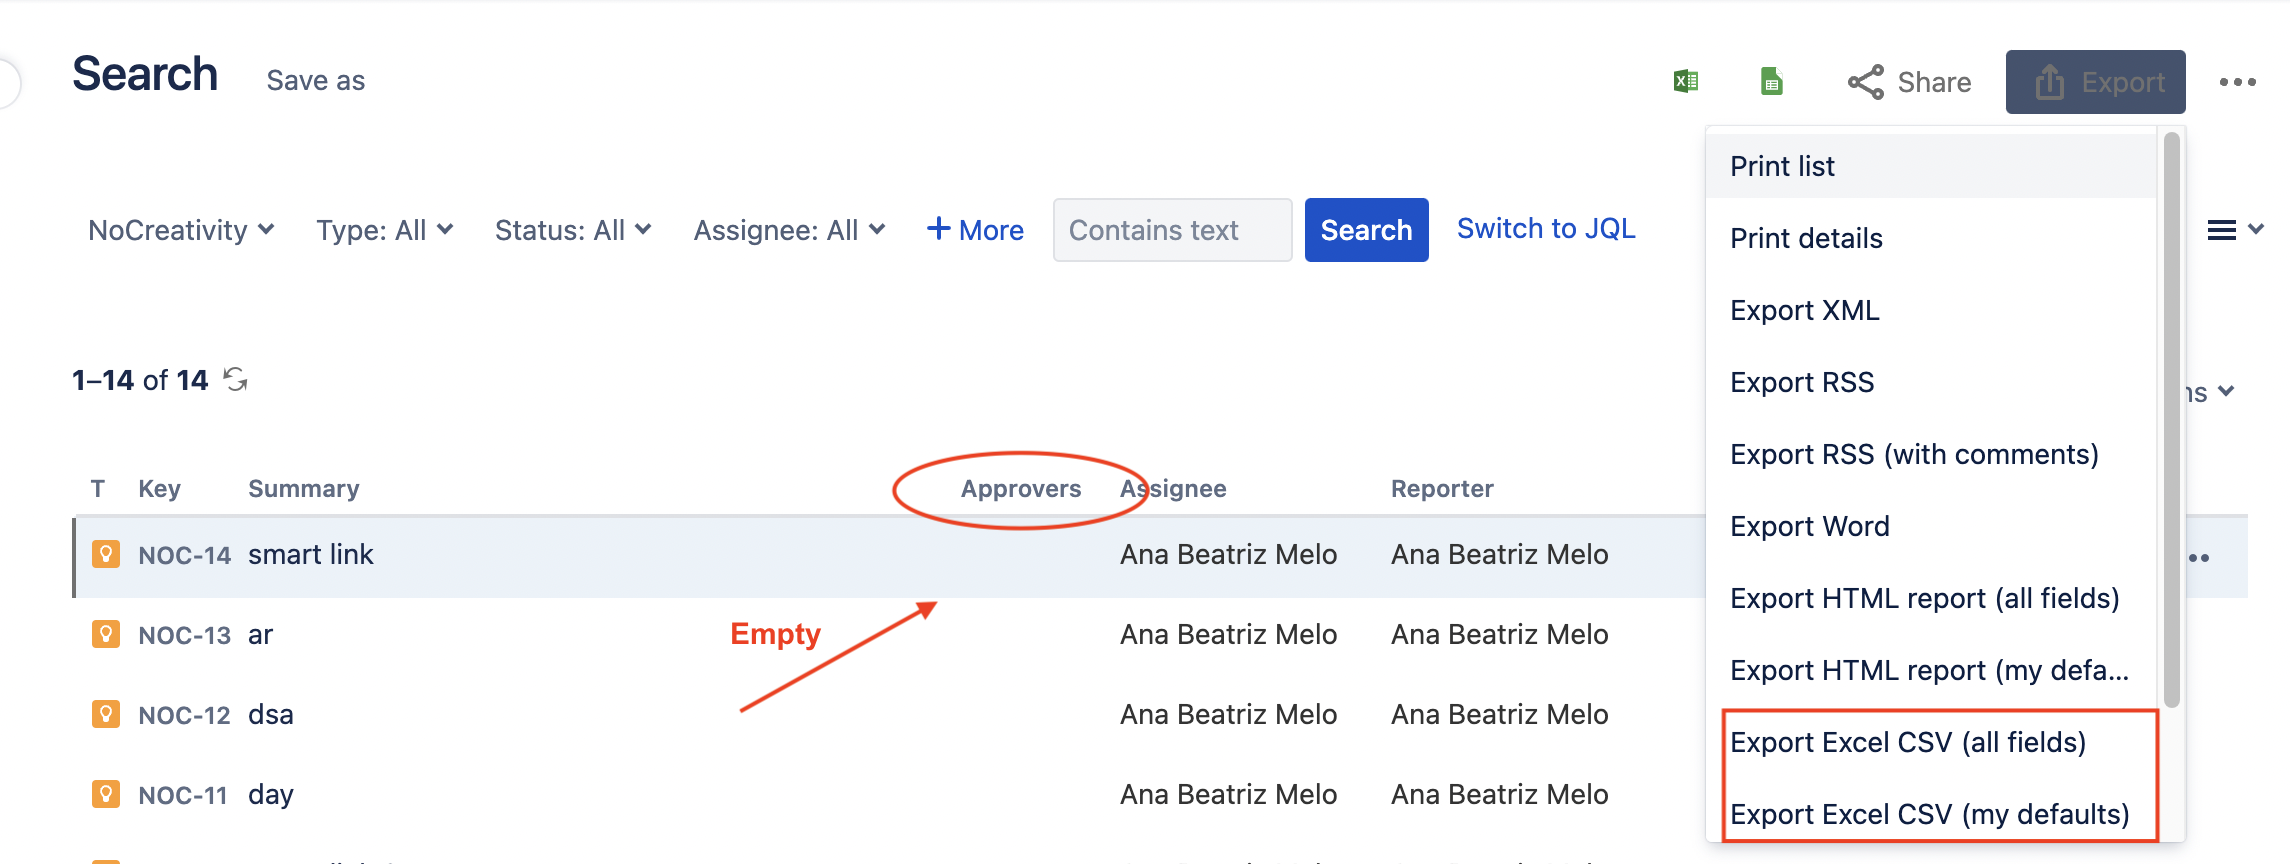Open the NOC-13 issue key link
Image resolution: width=2290 pixels, height=864 pixels.
pos(184,635)
